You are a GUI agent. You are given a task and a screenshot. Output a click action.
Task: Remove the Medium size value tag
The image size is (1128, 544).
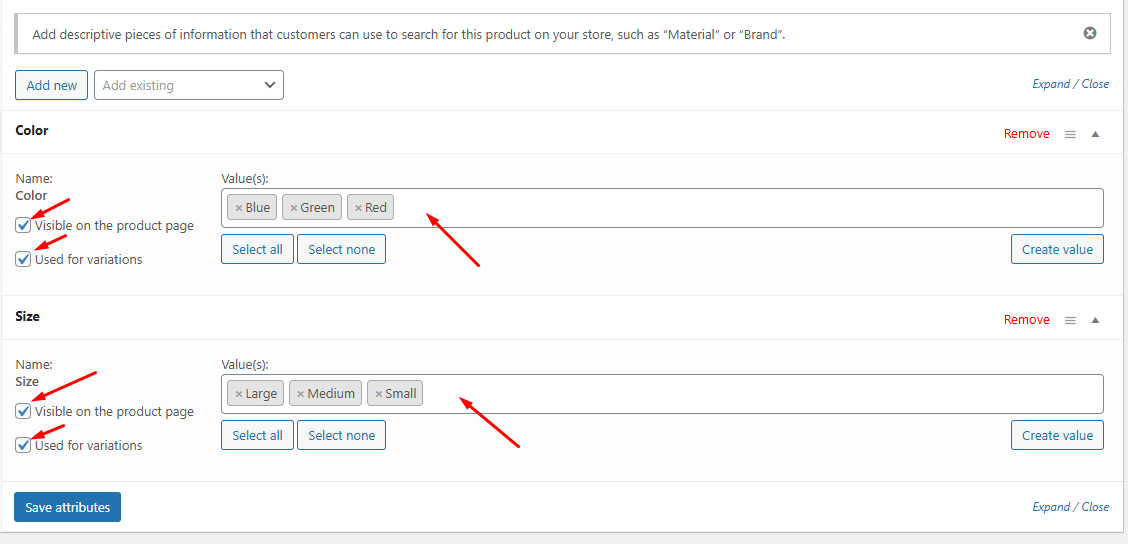click(301, 394)
